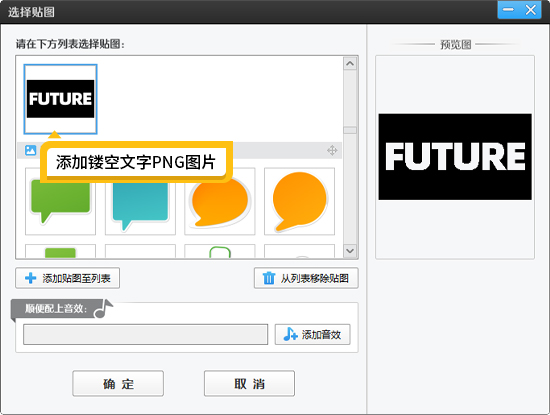Click the blue plus icon of 添加贴图至列表
The height and width of the screenshot is (415, 550).
tap(31, 278)
